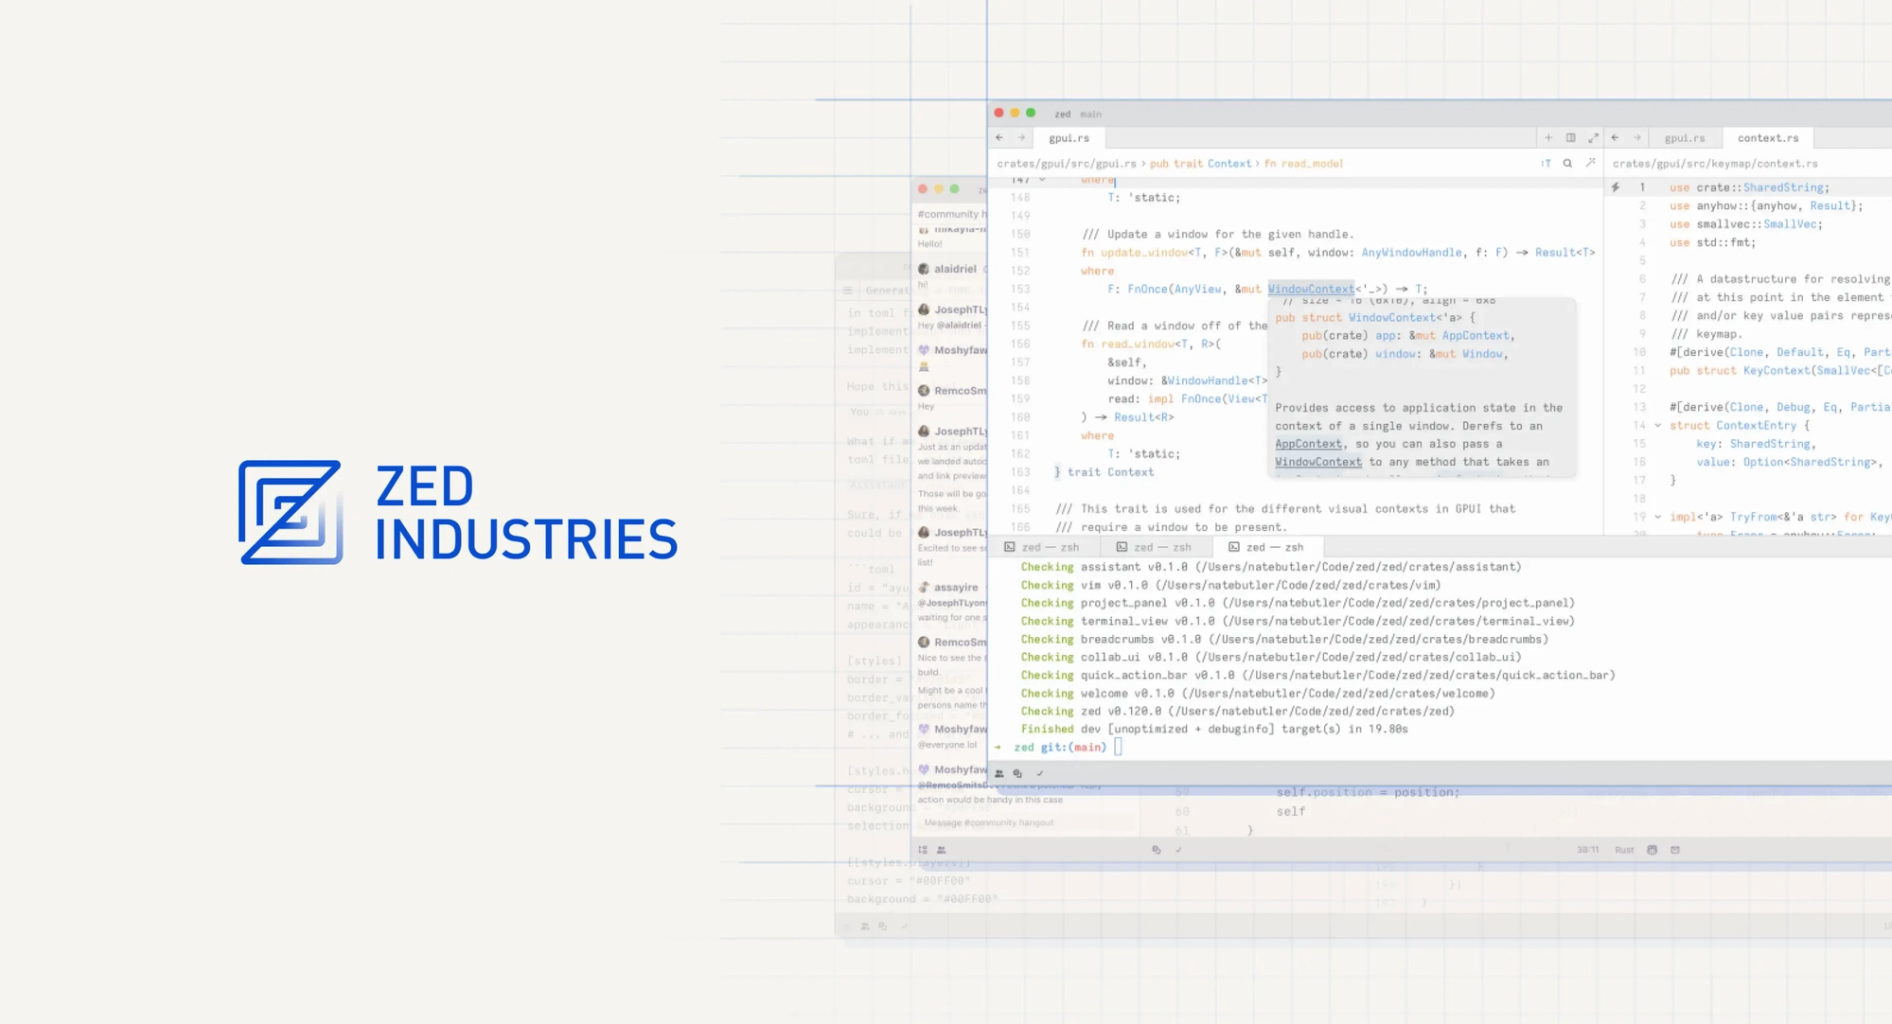Click the checkmark in the background window status bar
Screen dimensions: 1892x1024
tap(1178, 850)
